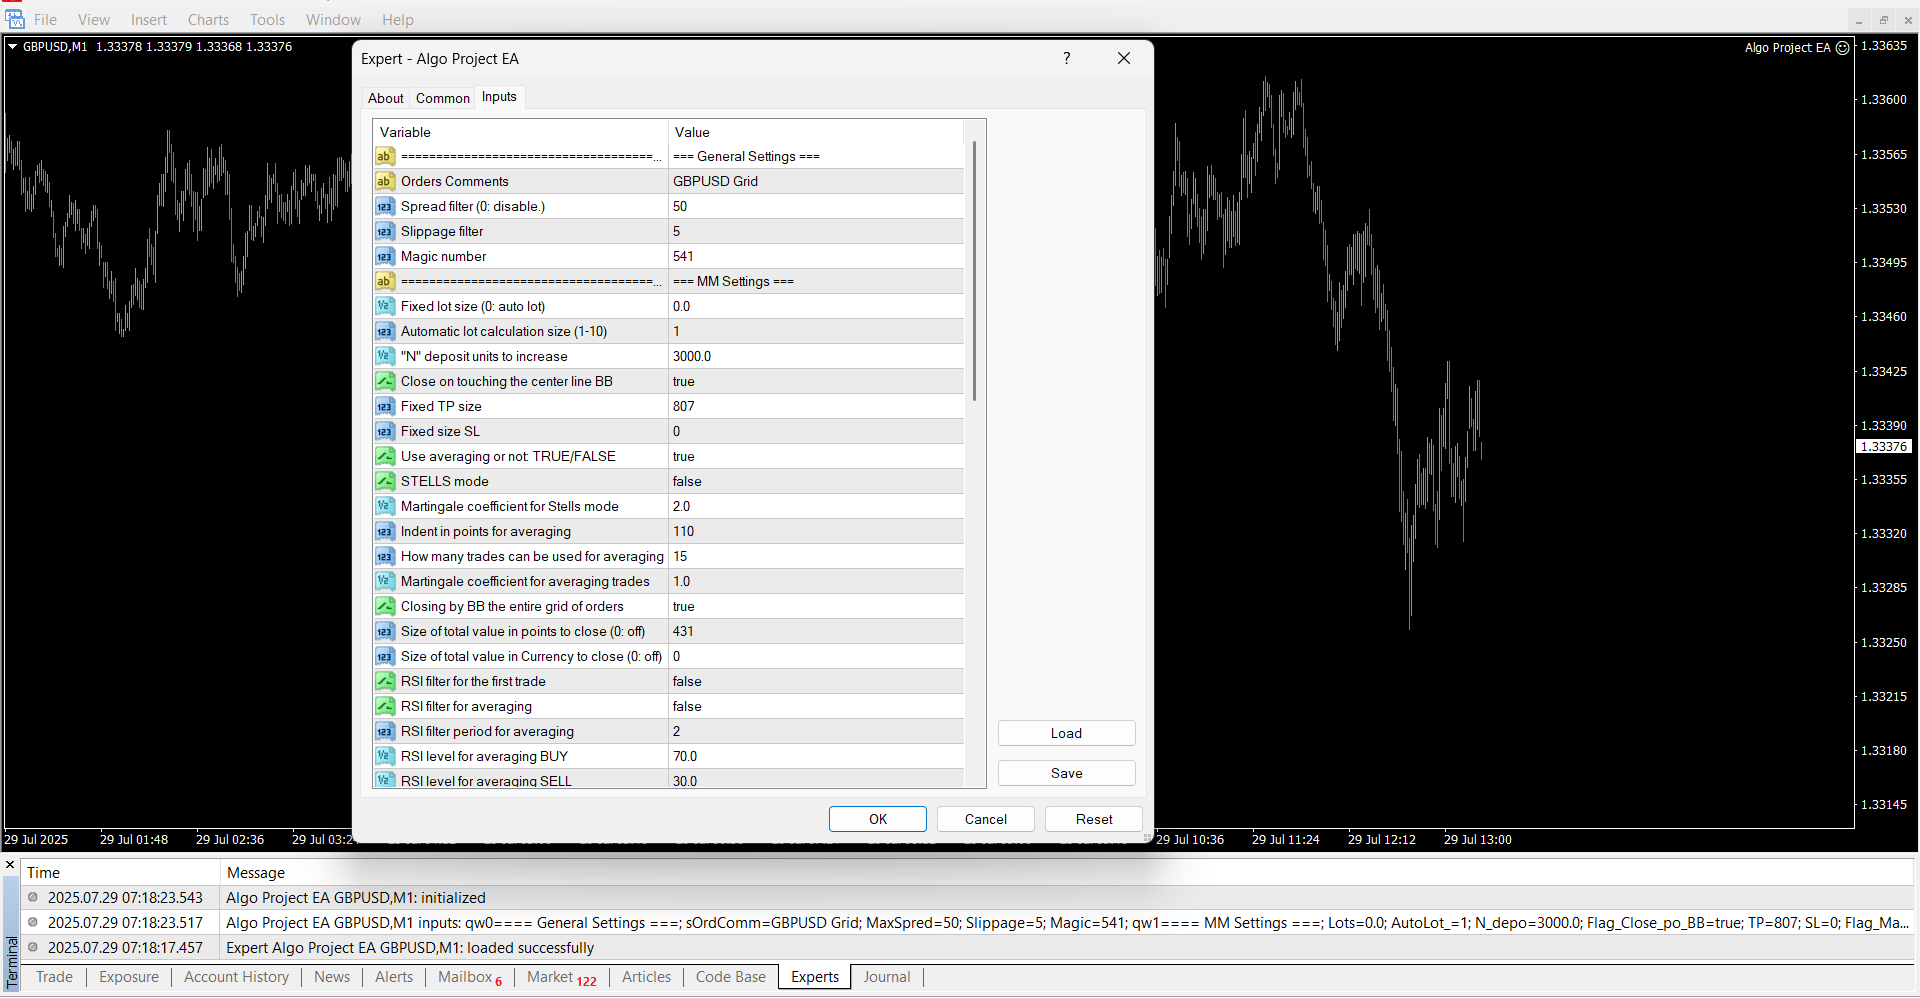Image resolution: width=1920 pixels, height=998 pixels.
Task: Click the double-type icon beside Fixed lot size
Action: 385,307
